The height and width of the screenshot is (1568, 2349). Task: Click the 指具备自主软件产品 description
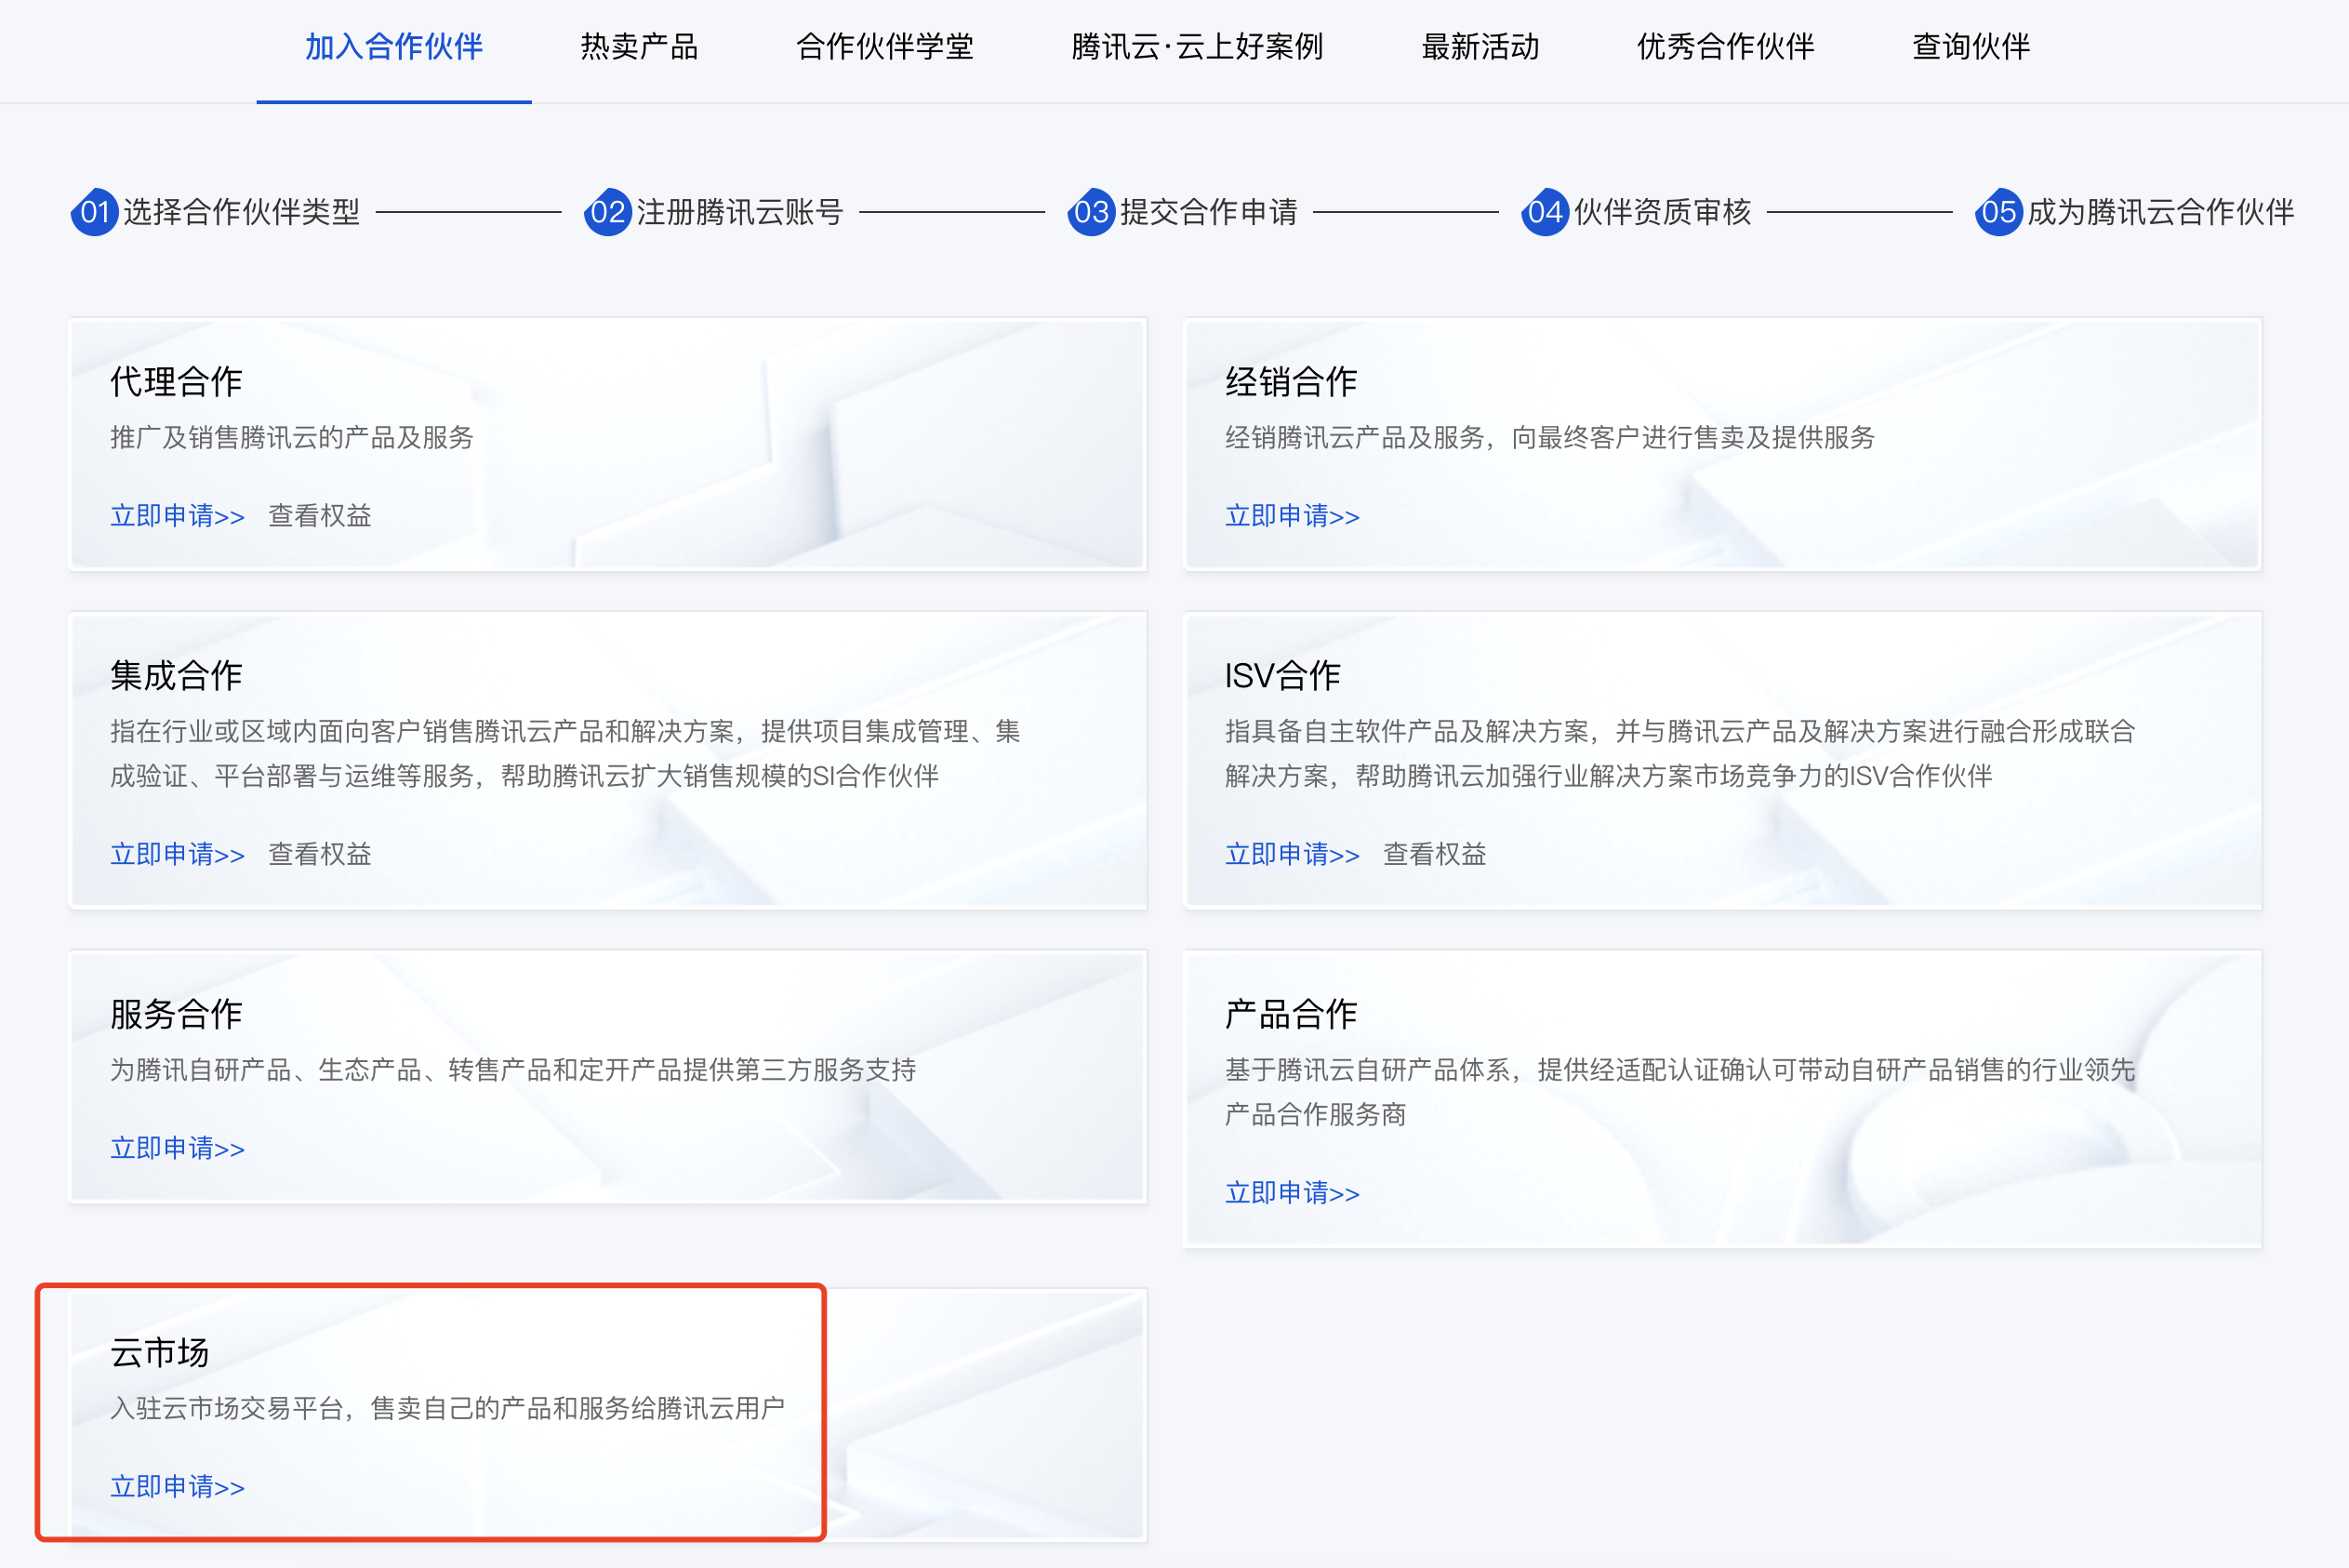tap(1680, 753)
